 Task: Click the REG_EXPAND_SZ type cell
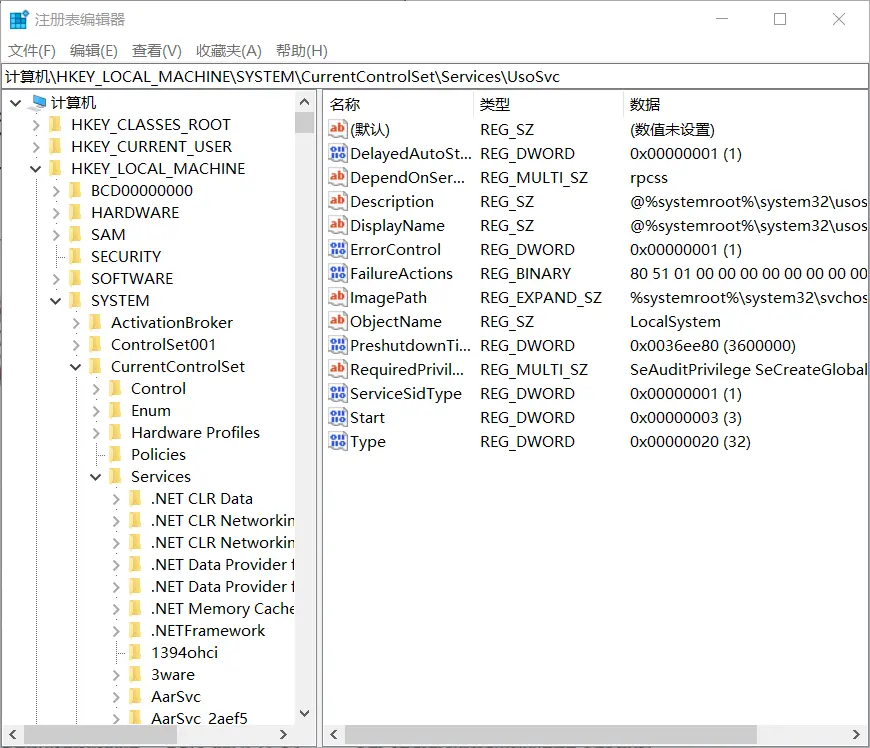(541, 297)
